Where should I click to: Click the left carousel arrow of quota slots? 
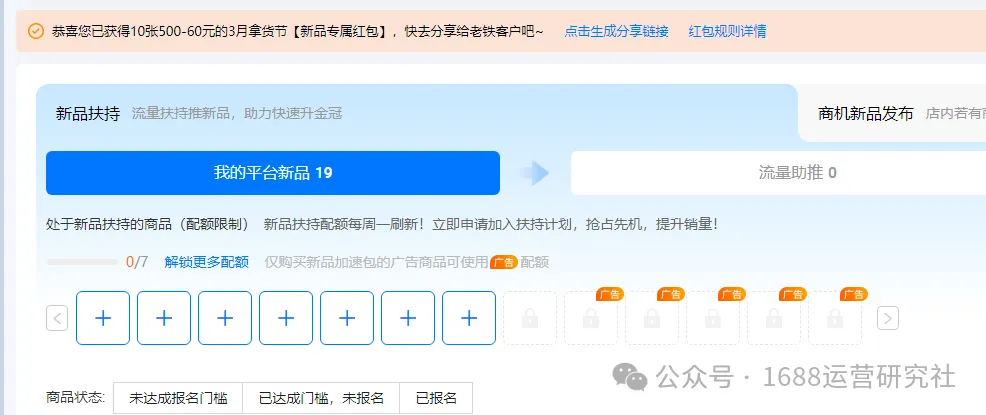pyautogui.click(x=57, y=318)
